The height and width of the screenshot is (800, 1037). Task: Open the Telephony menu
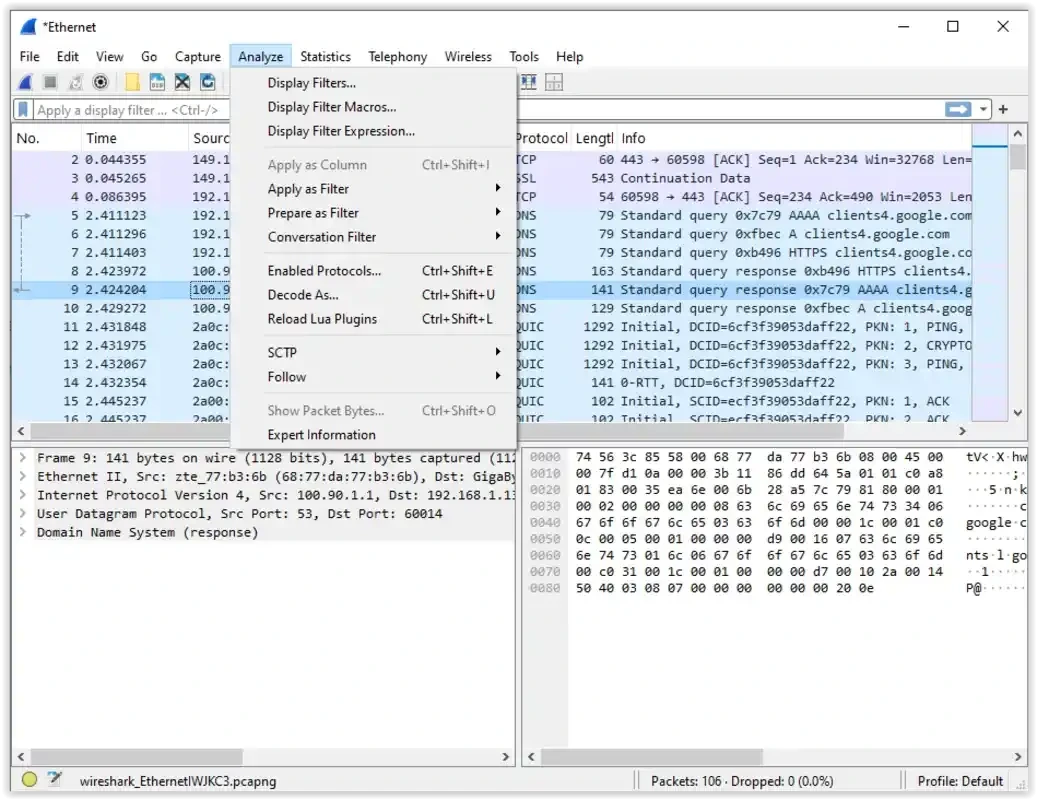(397, 57)
